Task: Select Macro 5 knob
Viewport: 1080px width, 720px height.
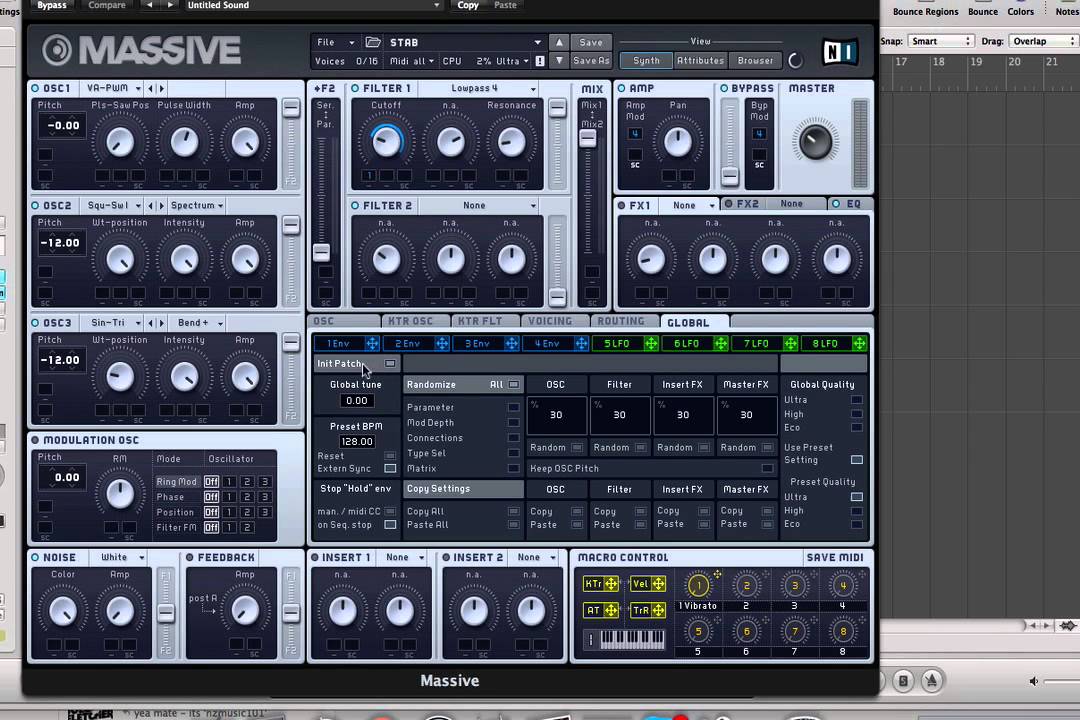Action: click(698, 631)
